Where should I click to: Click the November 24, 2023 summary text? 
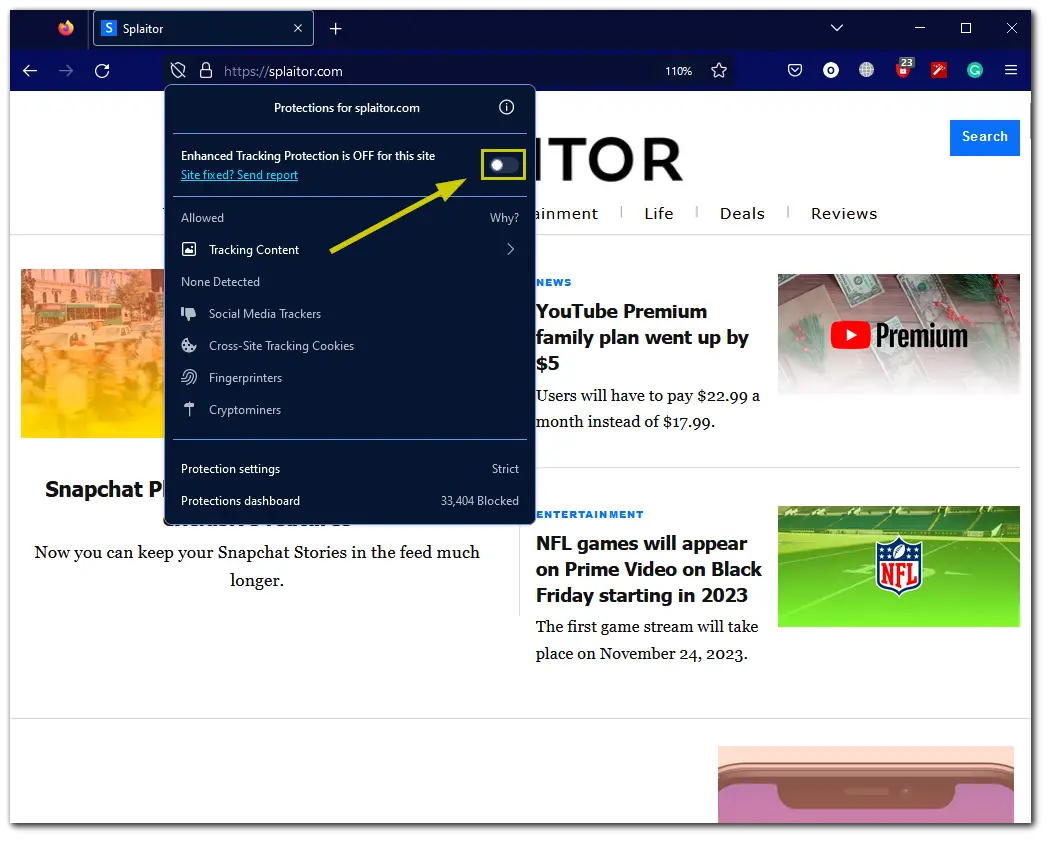647,640
